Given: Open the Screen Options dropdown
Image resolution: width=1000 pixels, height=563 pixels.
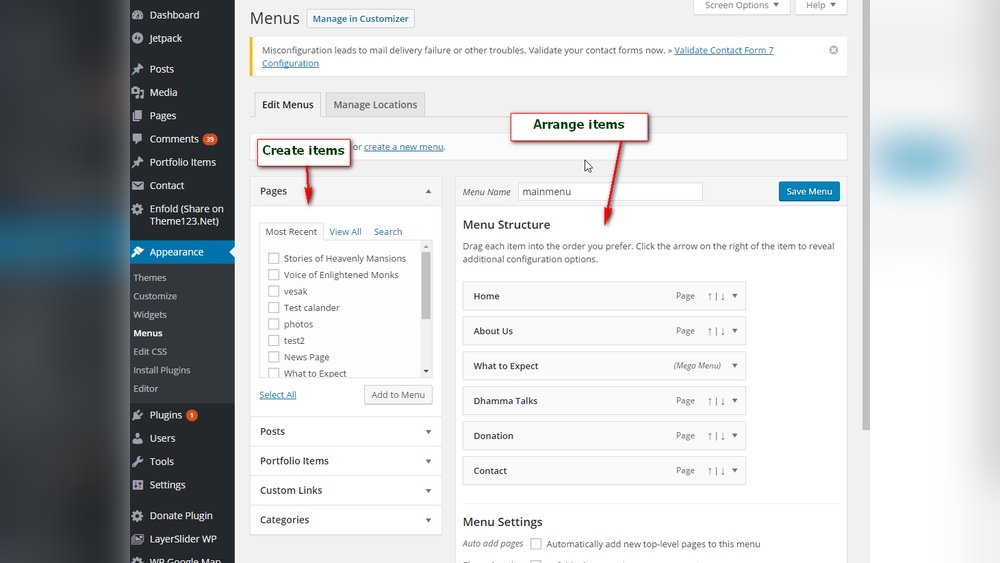Looking at the screenshot, I should pos(742,6).
